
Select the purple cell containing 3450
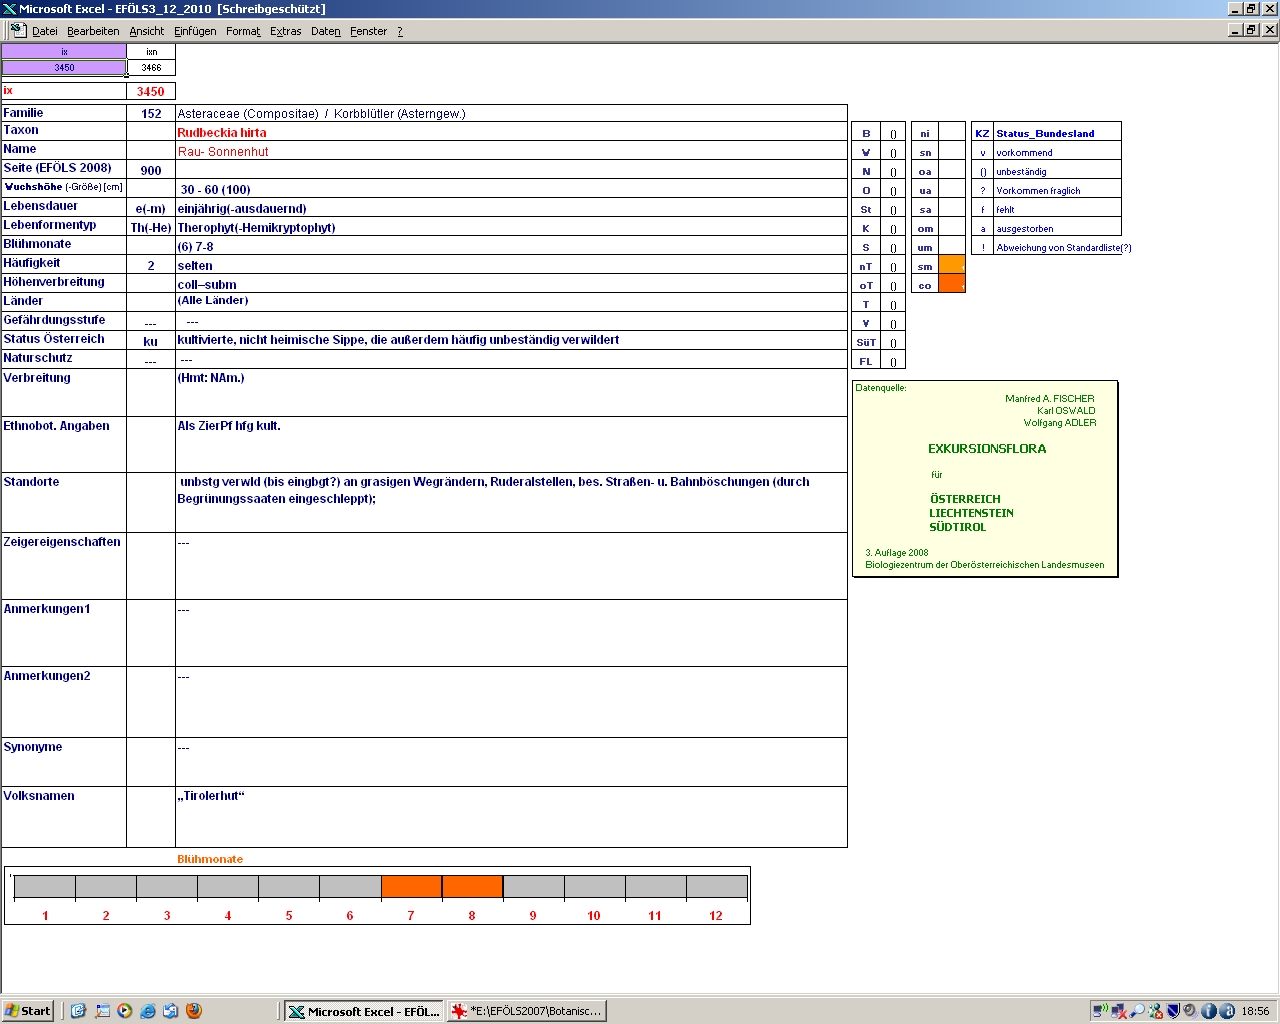point(64,68)
